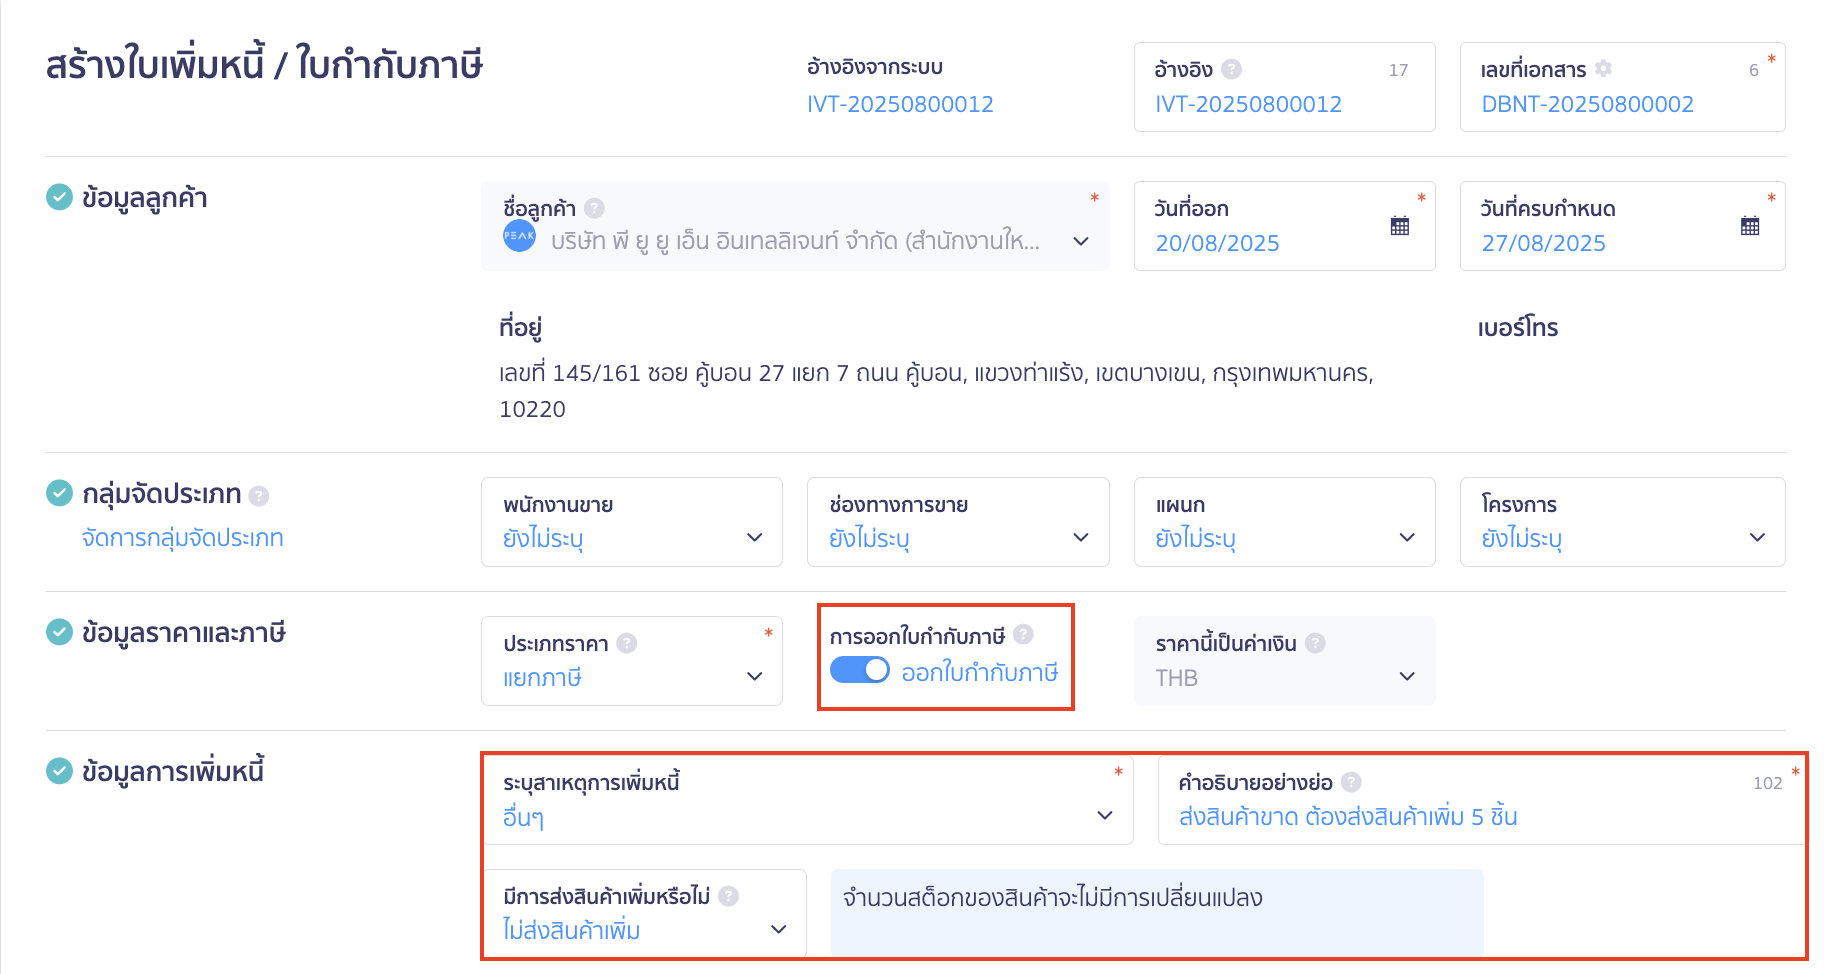Click the help icon beside ชื่อลูกค้า
1830x974 pixels.
[x=594, y=207]
